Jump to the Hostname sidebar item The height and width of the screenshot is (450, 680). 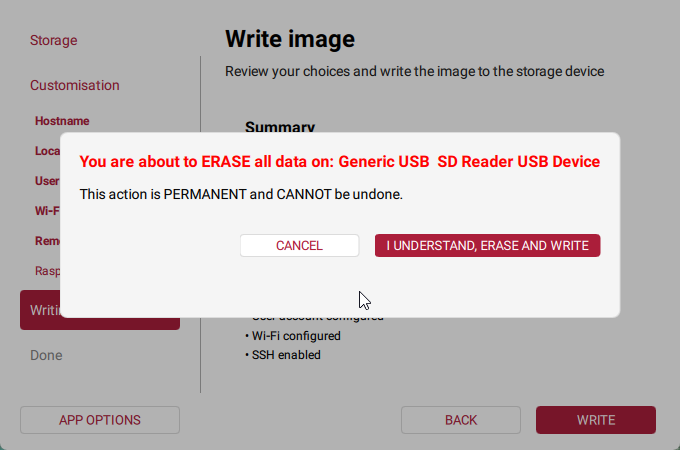[62, 121]
